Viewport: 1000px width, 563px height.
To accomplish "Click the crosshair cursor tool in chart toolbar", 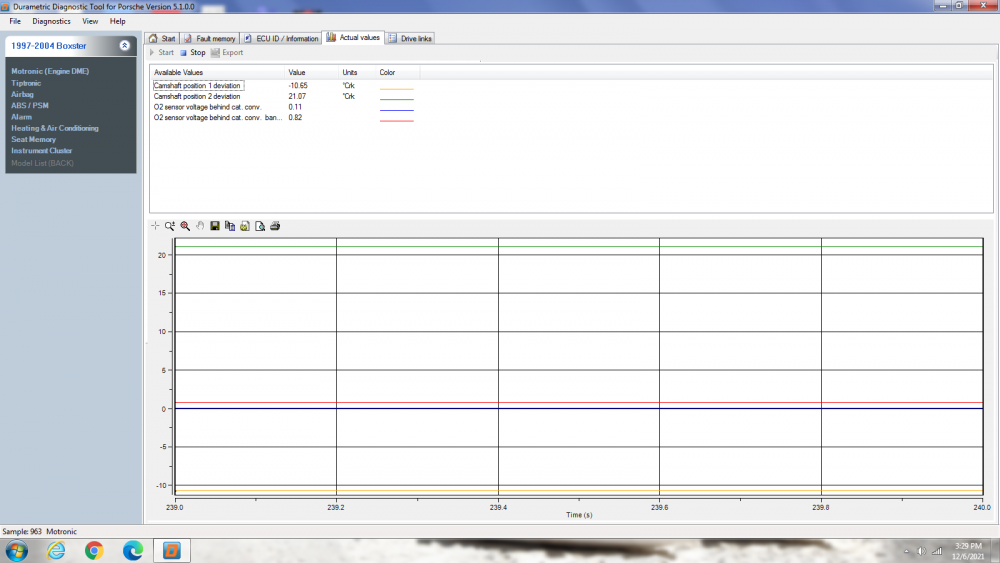I will tap(155, 226).
